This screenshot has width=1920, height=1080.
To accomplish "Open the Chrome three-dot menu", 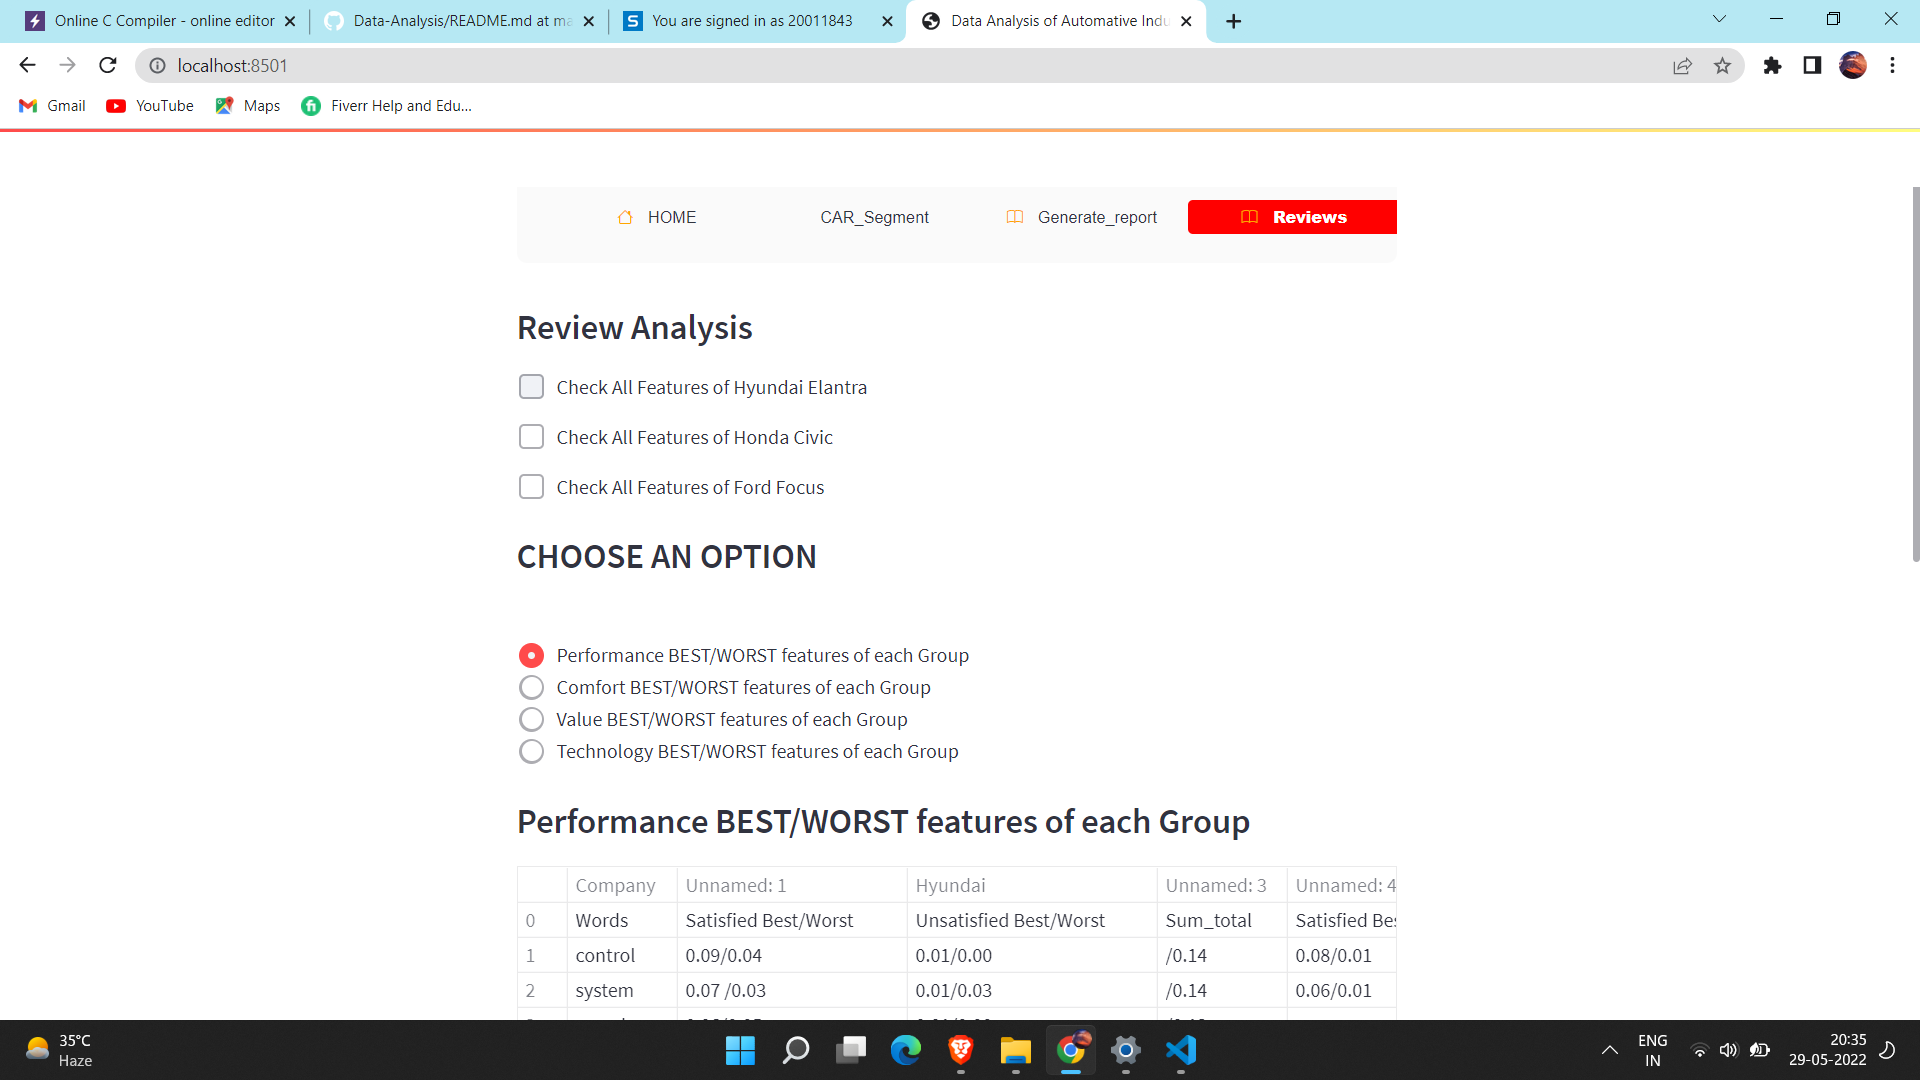I will pyautogui.click(x=1891, y=65).
